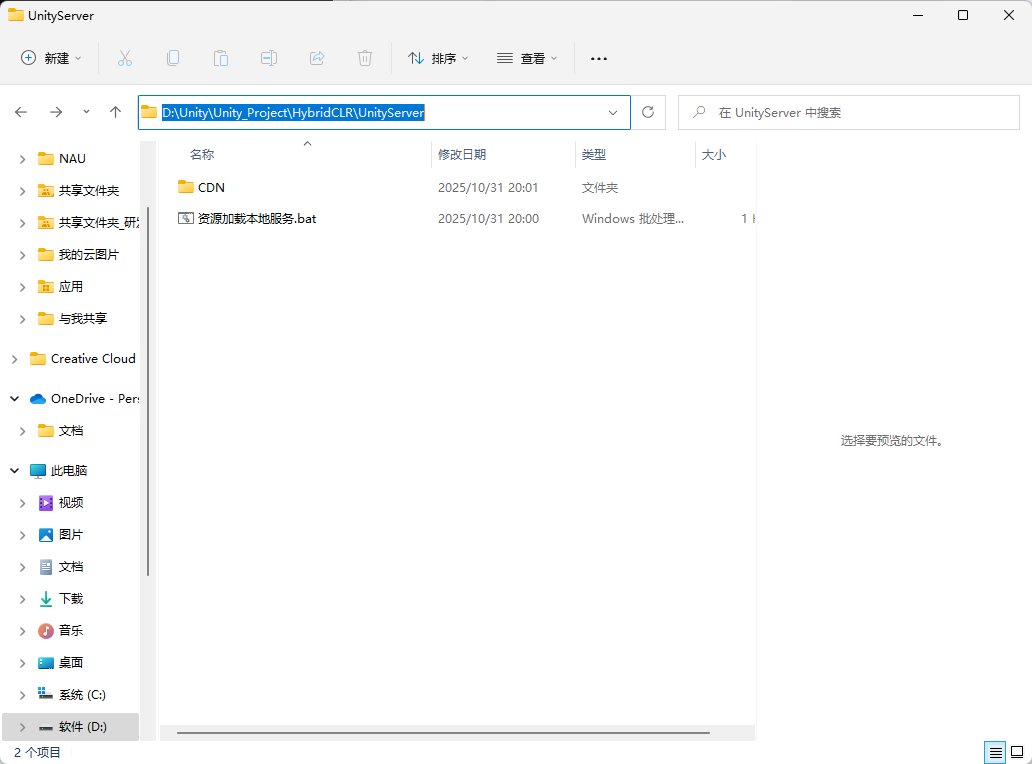Image resolution: width=1032 pixels, height=764 pixels.
Task: Select the CDN folder
Action: (201, 188)
